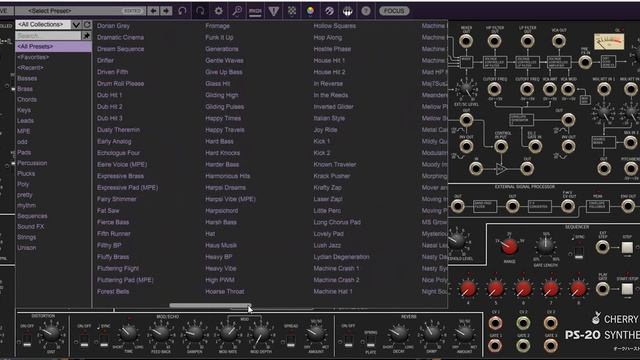640x360 pixels.
Task: Toggle Mod/Echo On/Off switch
Action: click(84, 340)
